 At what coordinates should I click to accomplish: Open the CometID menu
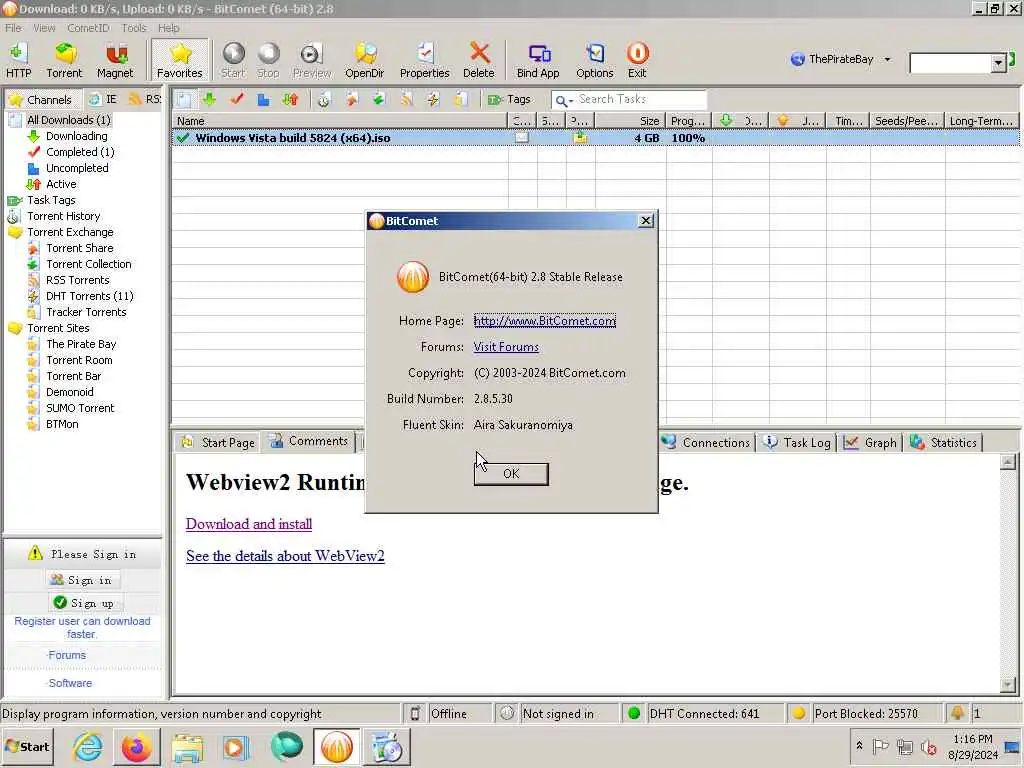click(x=88, y=28)
